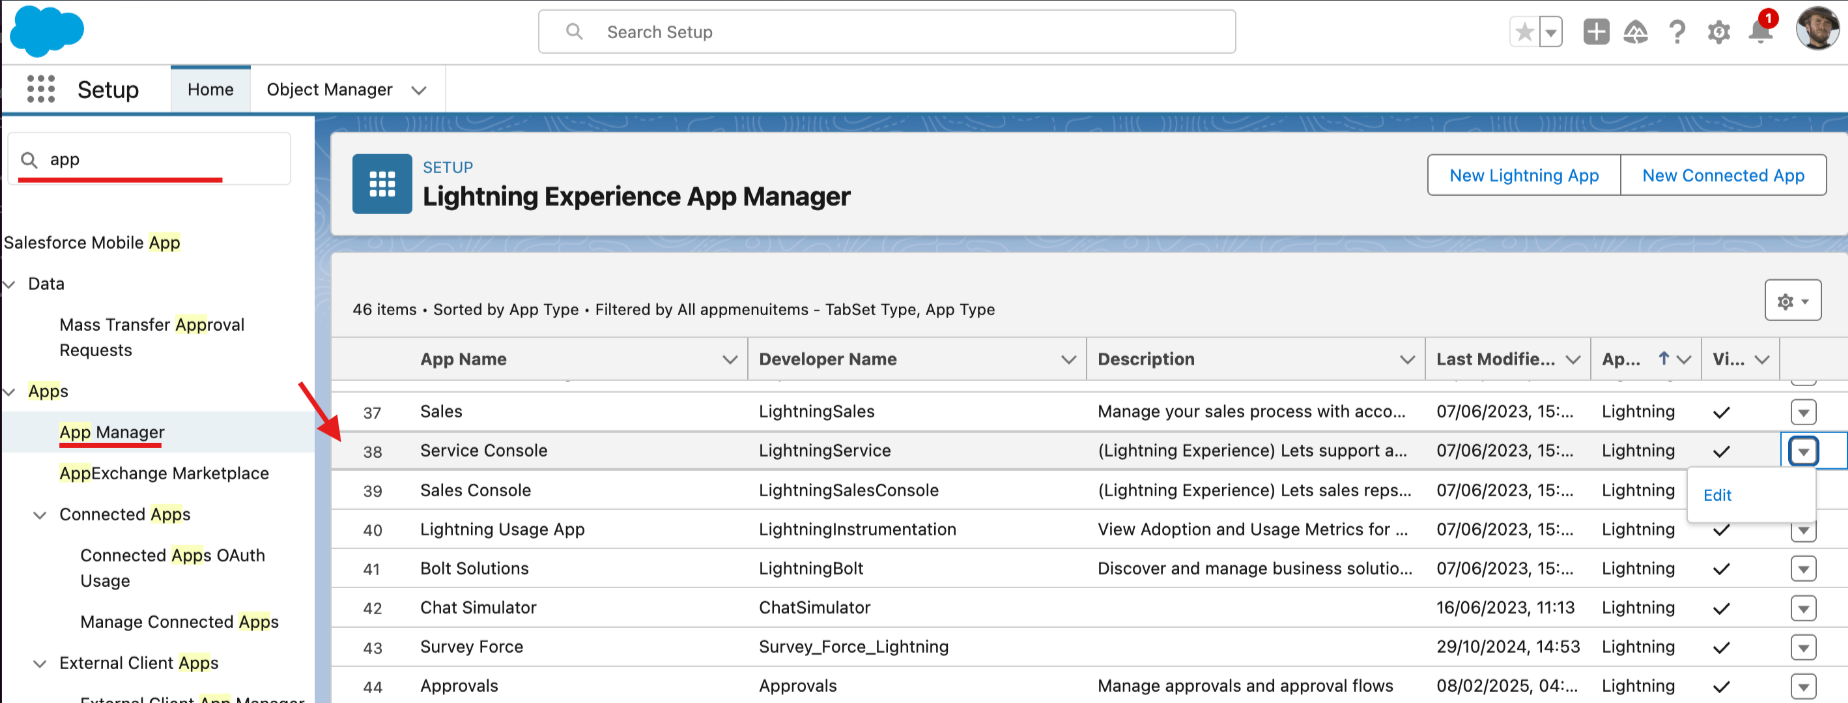Open App Type column actions chevron

pos(1684,360)
